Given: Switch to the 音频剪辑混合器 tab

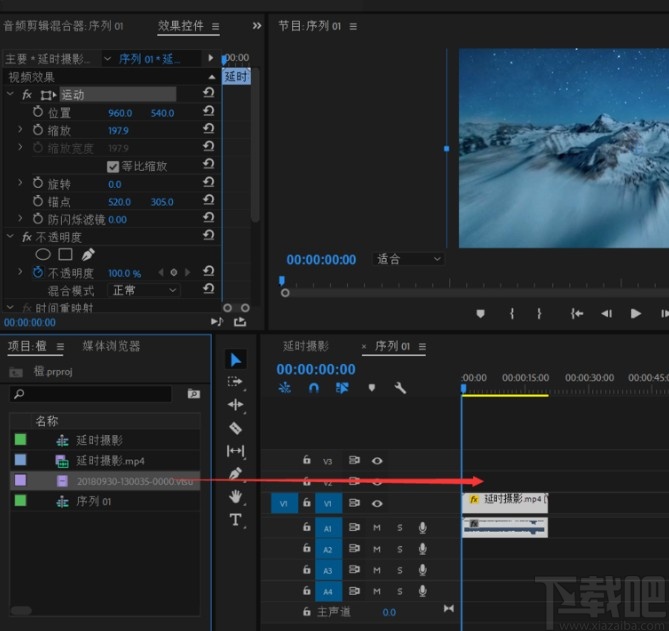Looking at the screenshot, I should click(63, 26).
